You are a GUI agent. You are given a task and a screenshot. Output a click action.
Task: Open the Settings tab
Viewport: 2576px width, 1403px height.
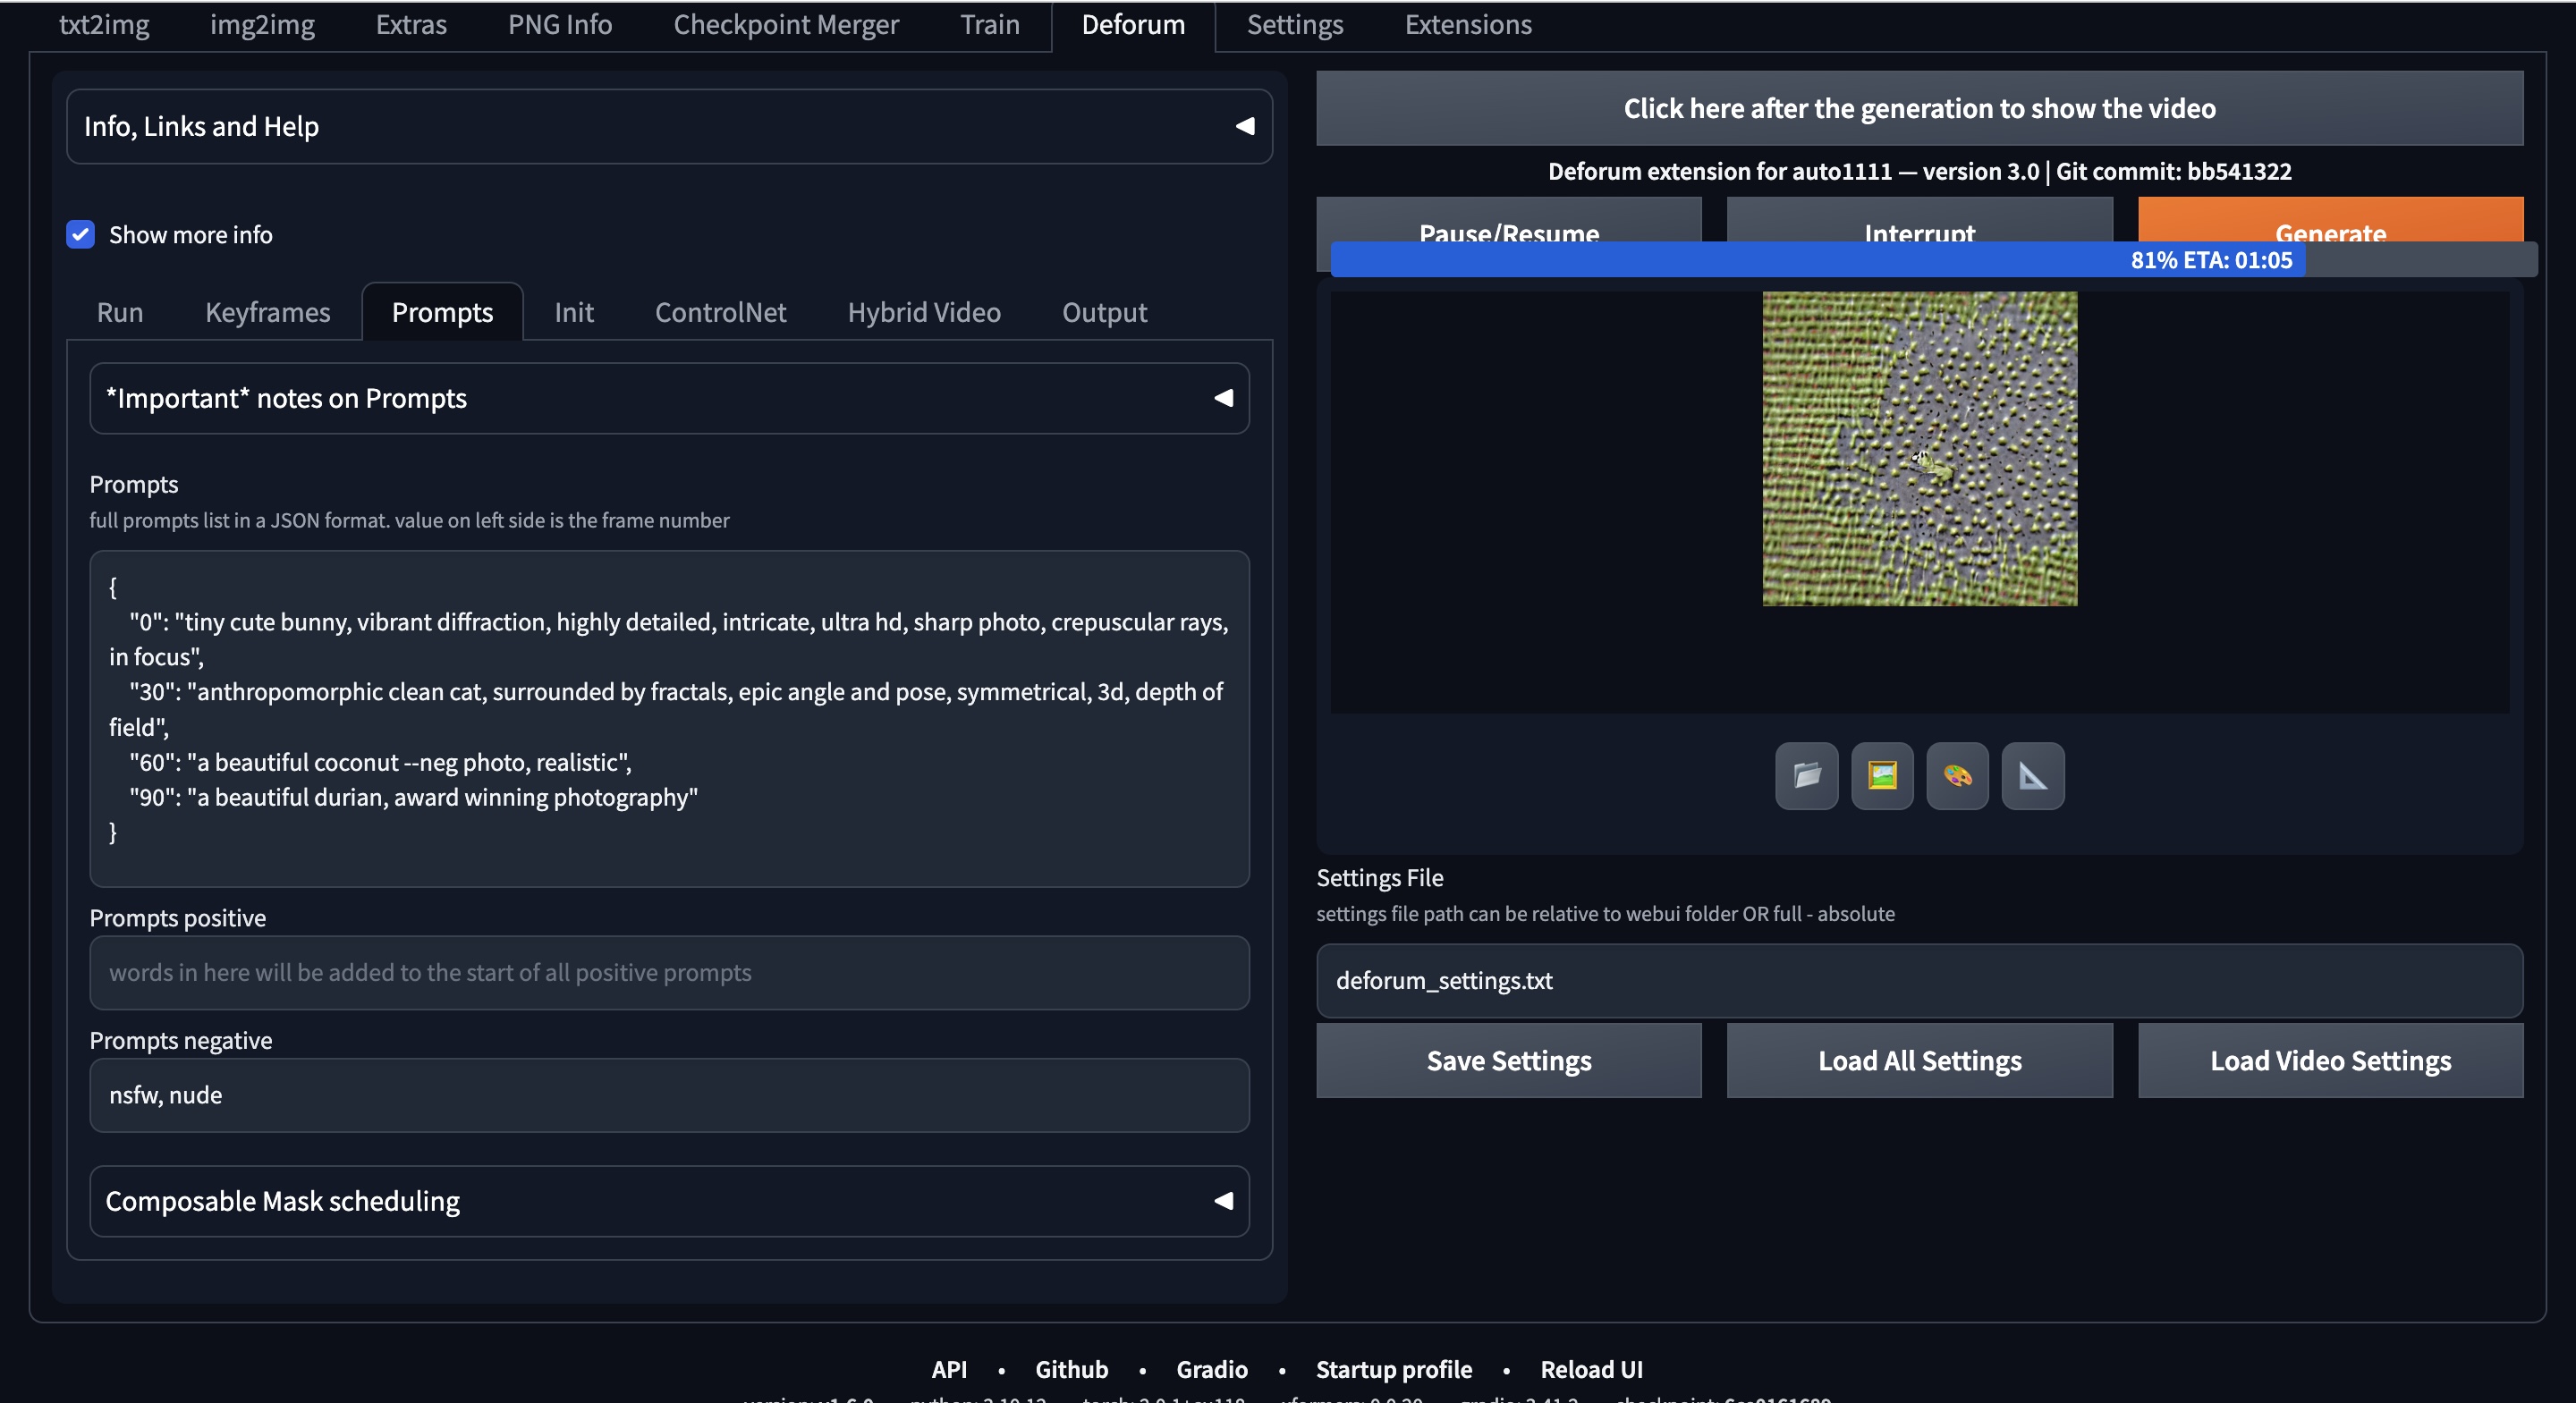tap(1294, 24)
